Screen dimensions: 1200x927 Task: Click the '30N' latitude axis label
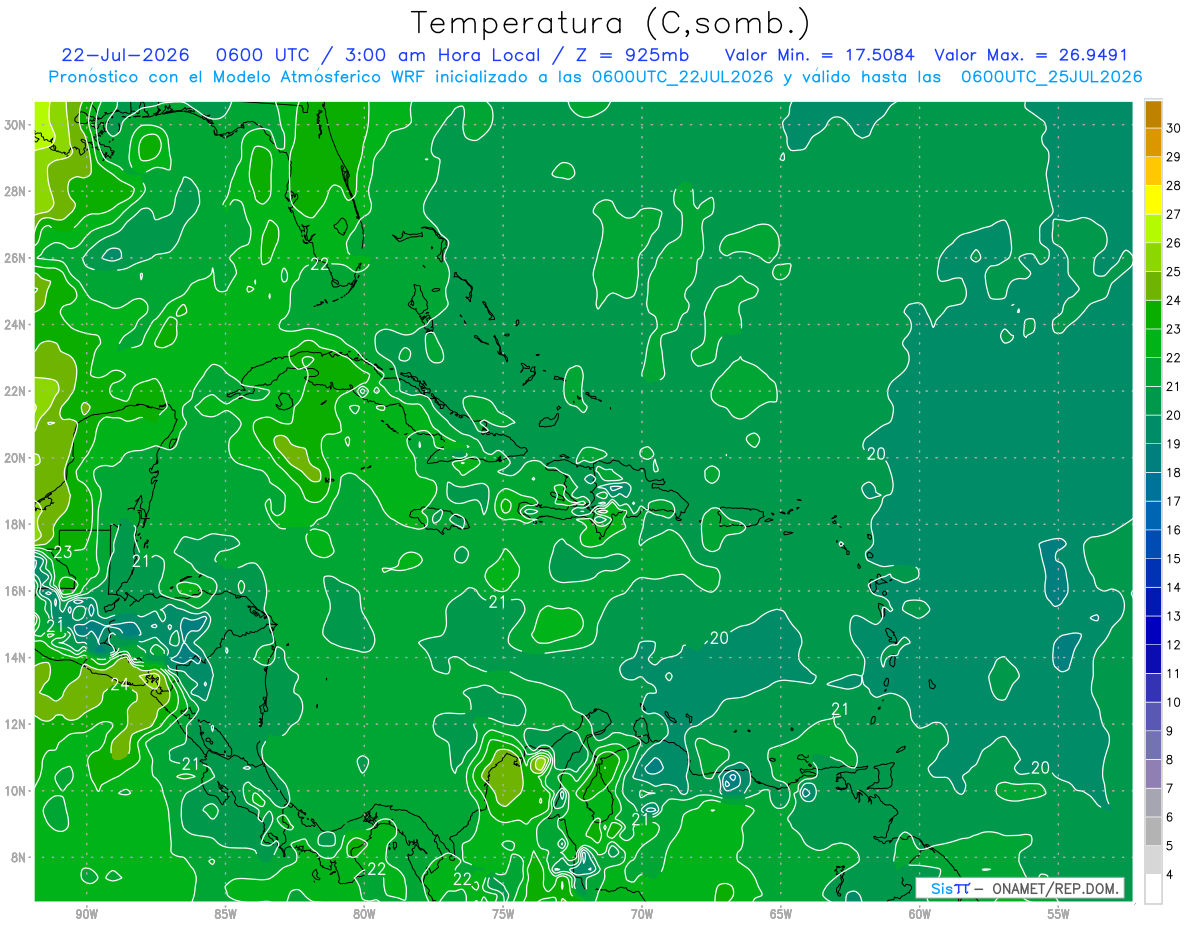[14, 125]
